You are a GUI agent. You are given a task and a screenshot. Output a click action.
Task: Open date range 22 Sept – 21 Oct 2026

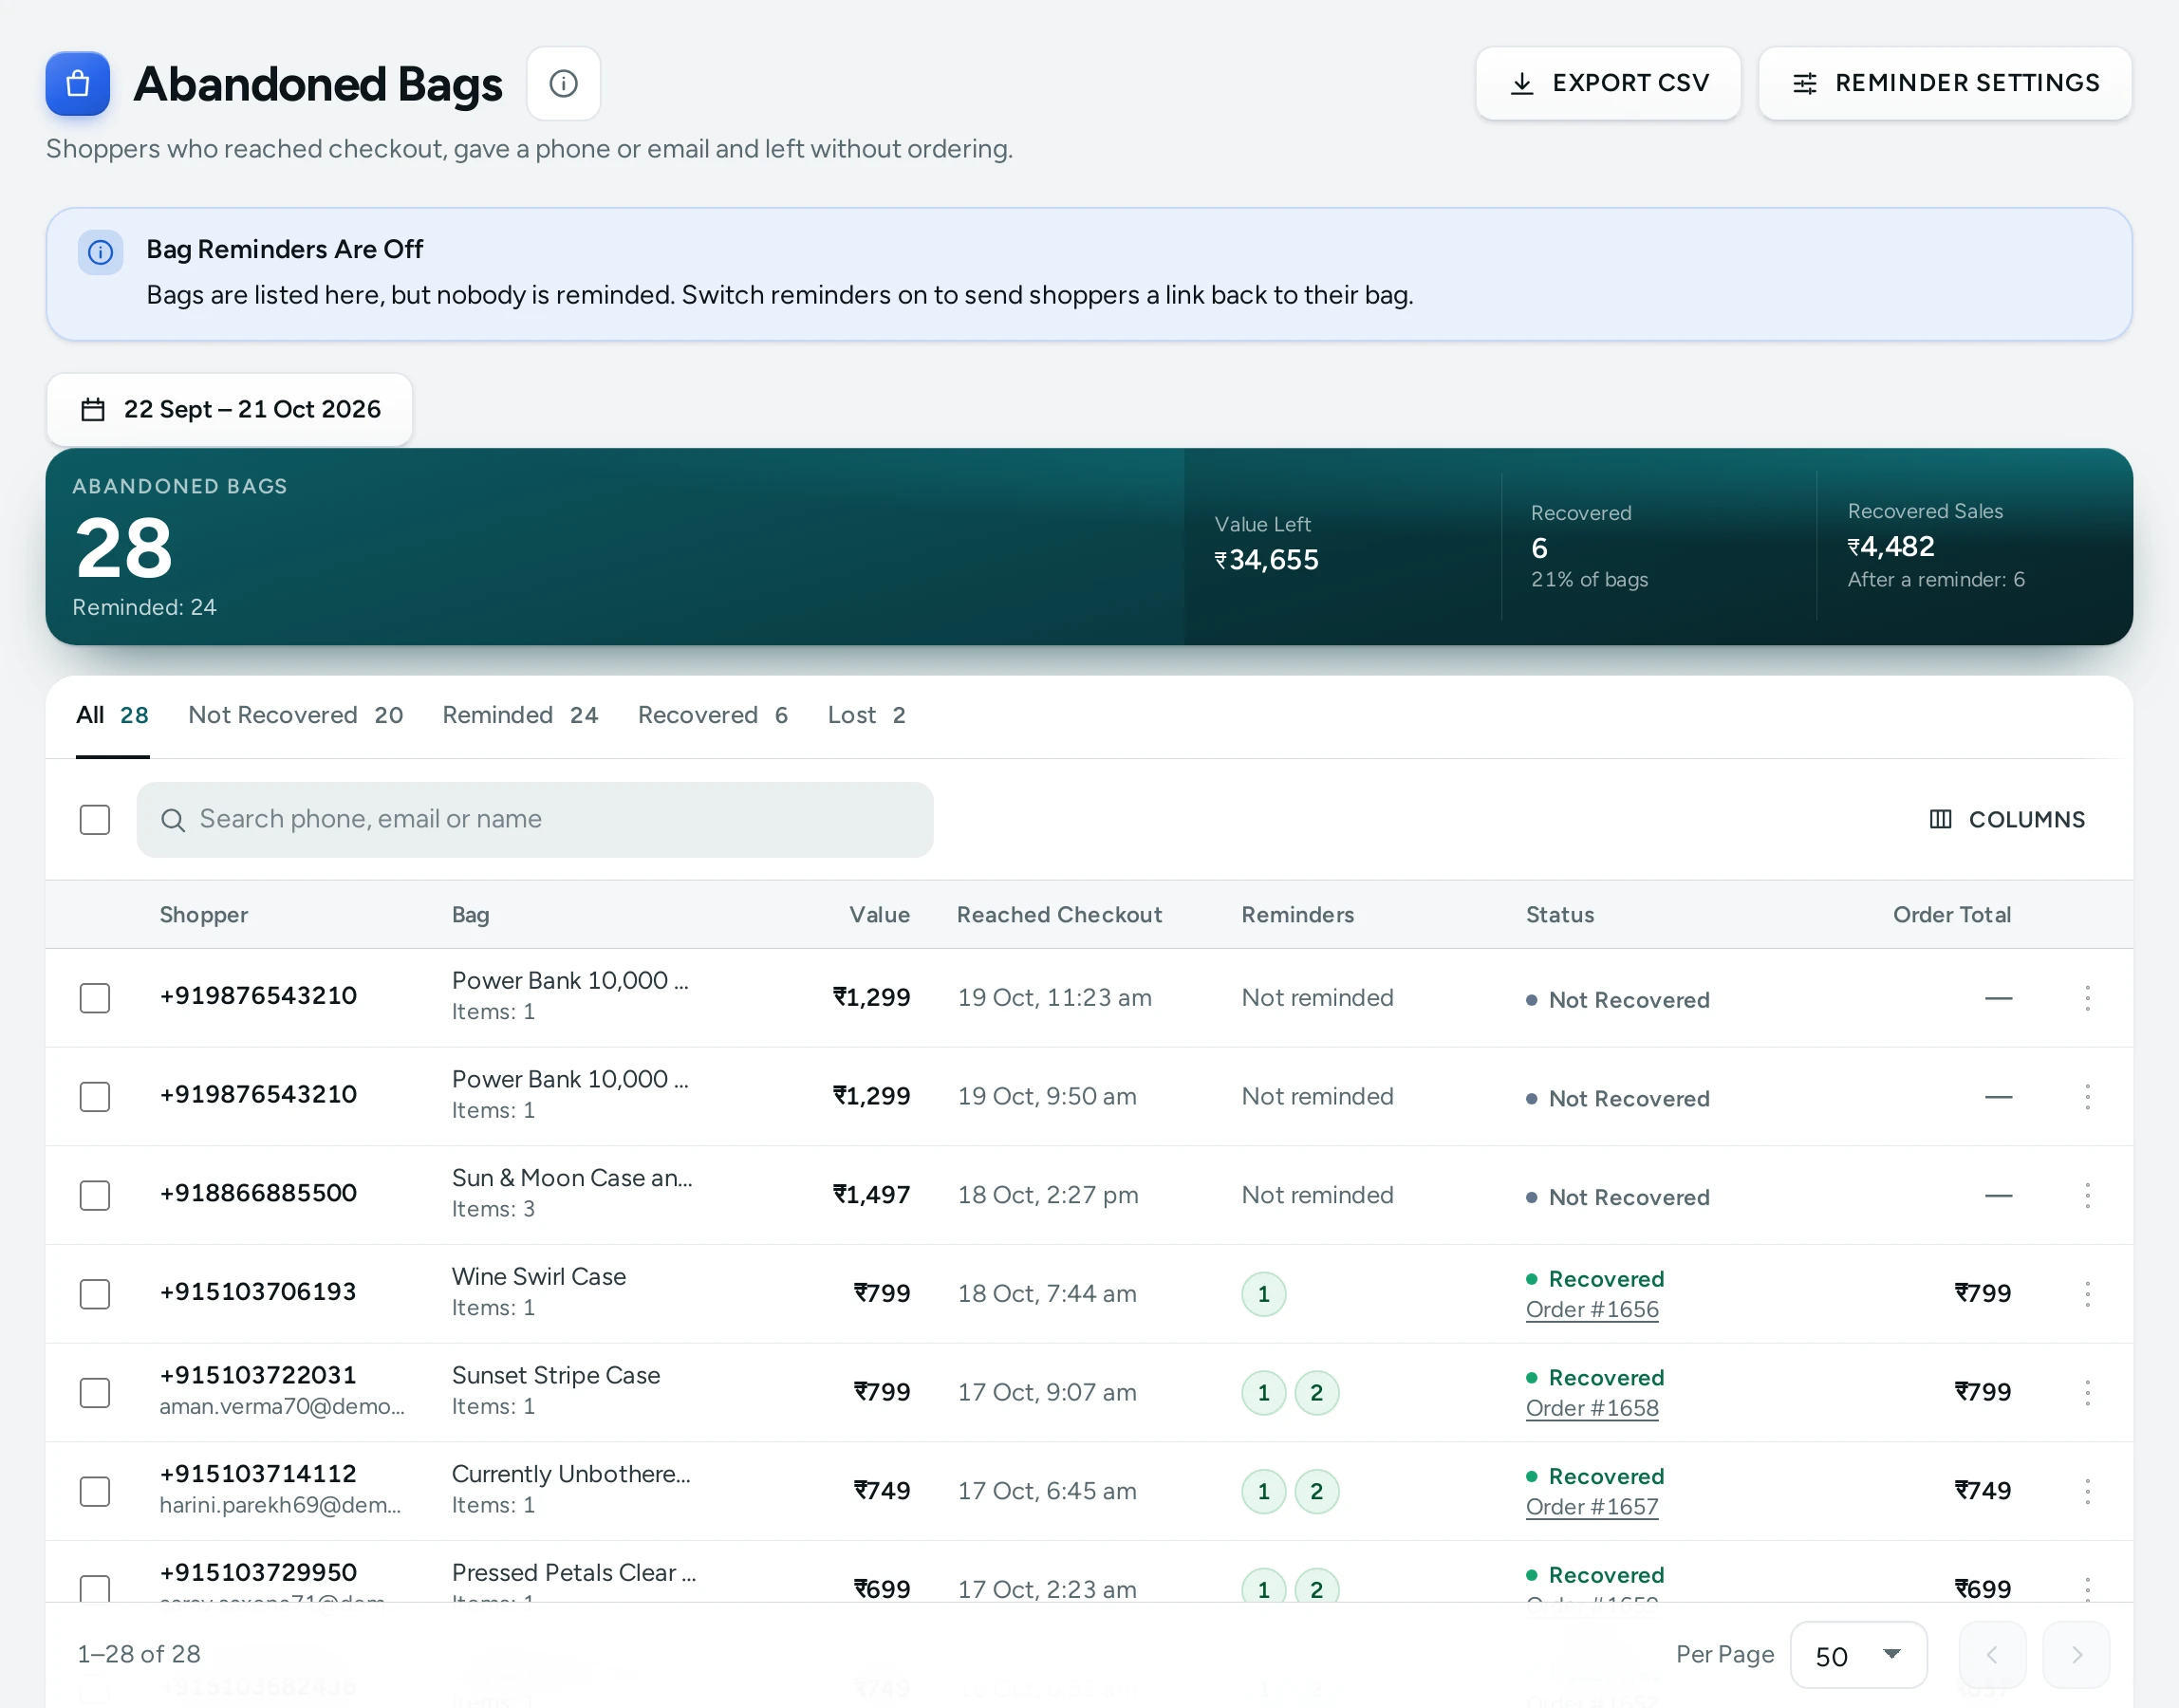click(x=230, y=410)
